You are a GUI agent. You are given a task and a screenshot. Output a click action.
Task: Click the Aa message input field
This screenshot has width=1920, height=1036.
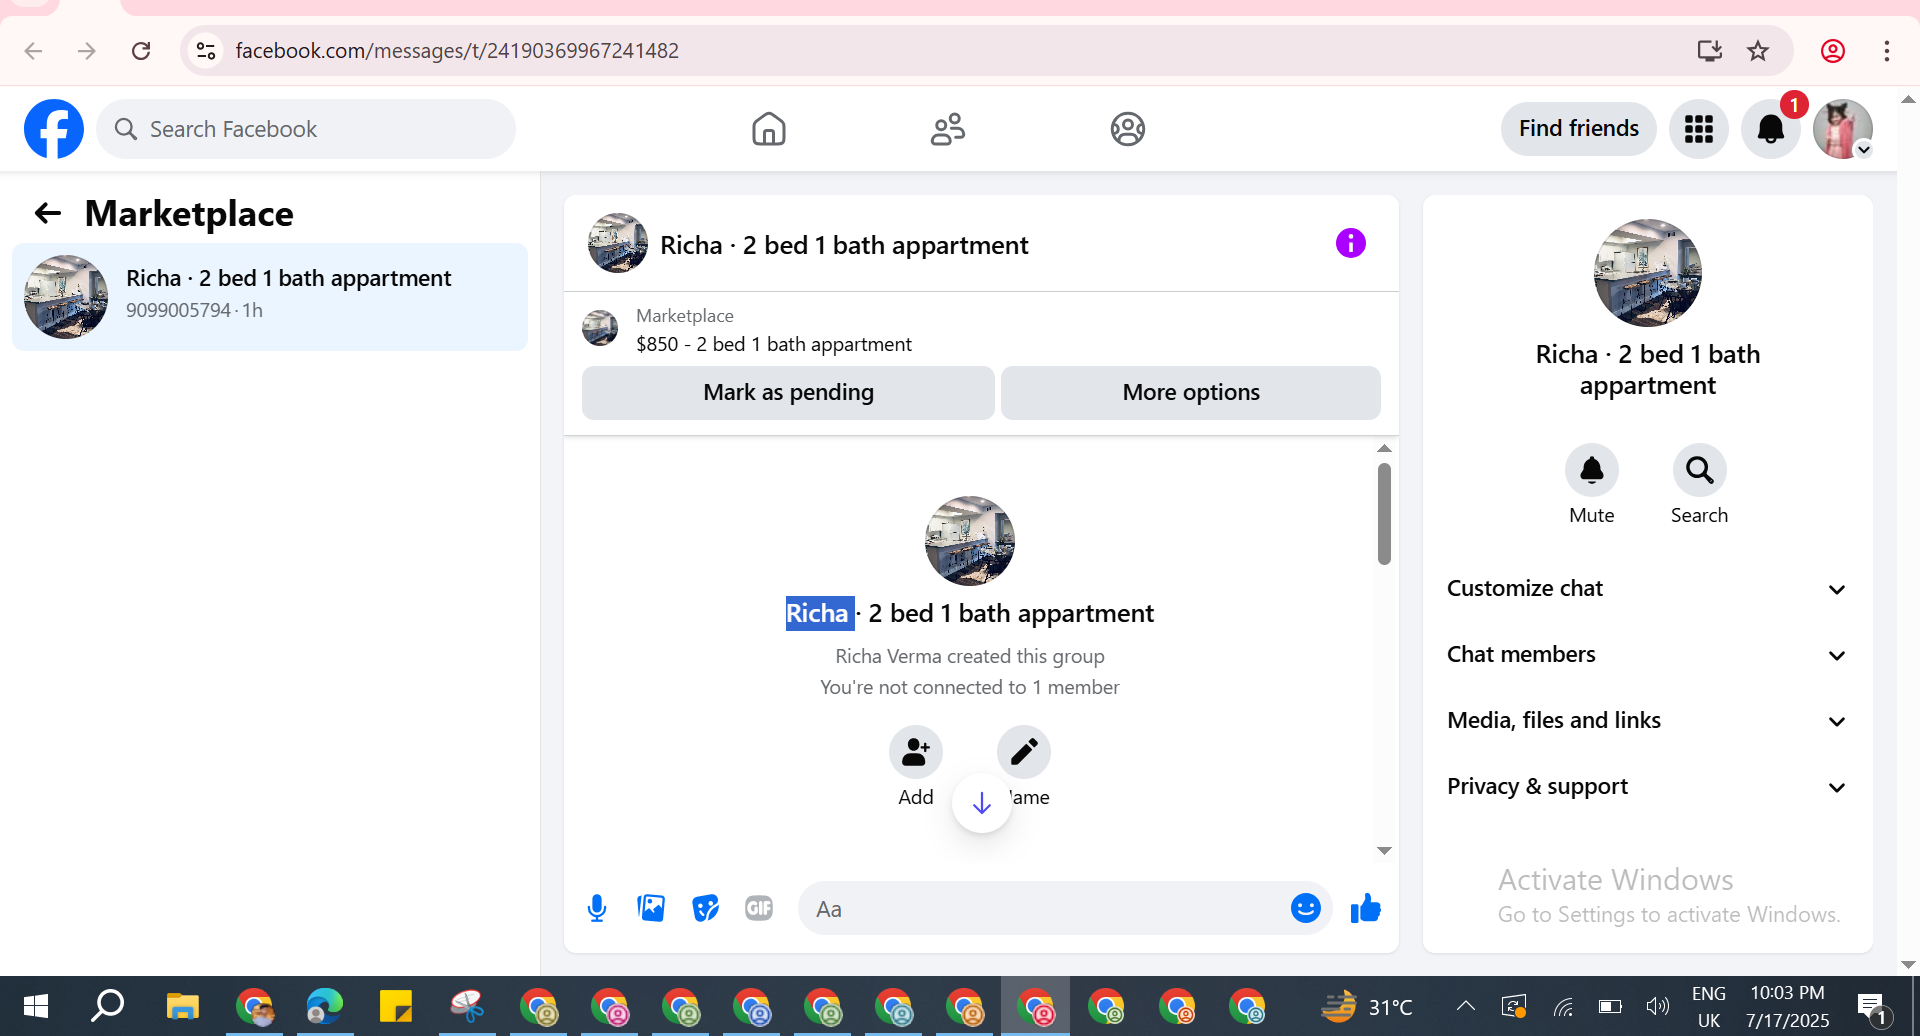pyautogui.click(x=1045, y=908)
